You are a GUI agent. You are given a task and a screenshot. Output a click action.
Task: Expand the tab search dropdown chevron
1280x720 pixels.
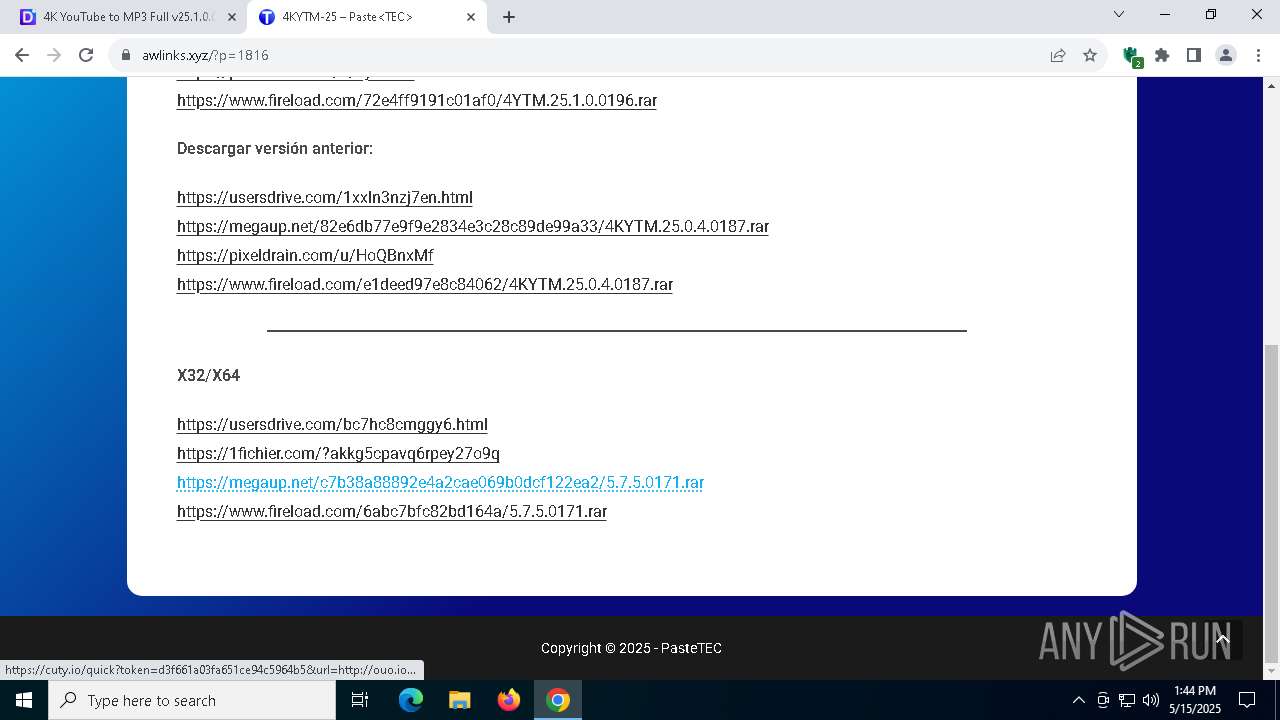(1119, 14)
